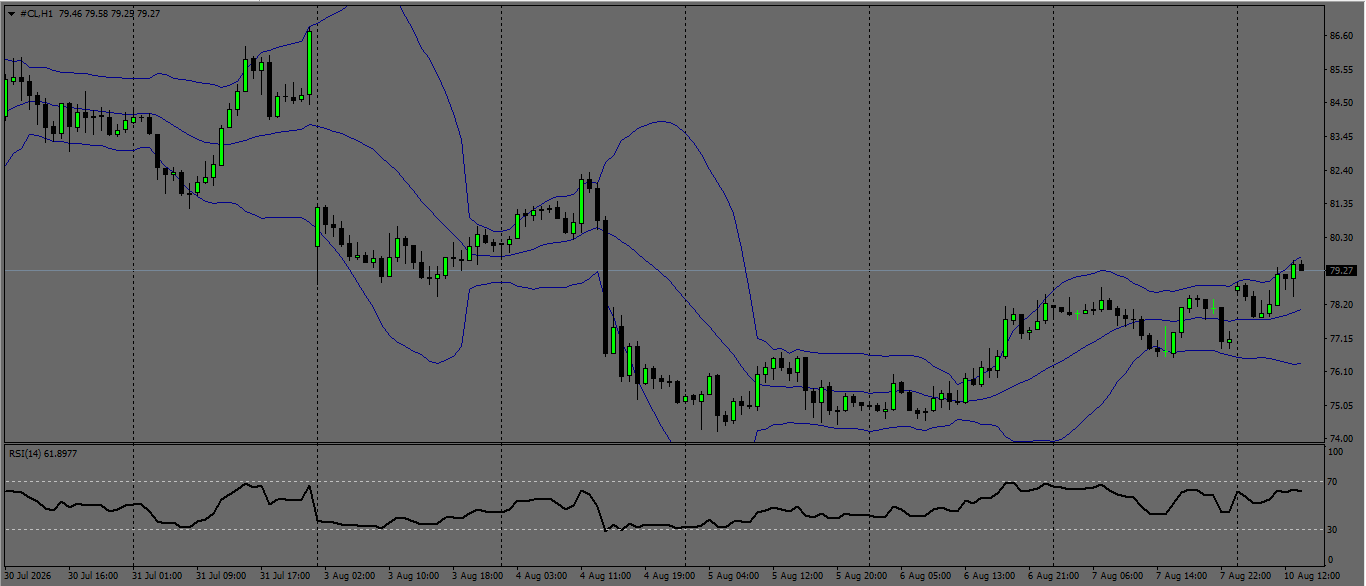The height and width of the screenshot is (586, 1366).
Task: Click the 4 Aug 11:00 time label
Action: [606, 576]
